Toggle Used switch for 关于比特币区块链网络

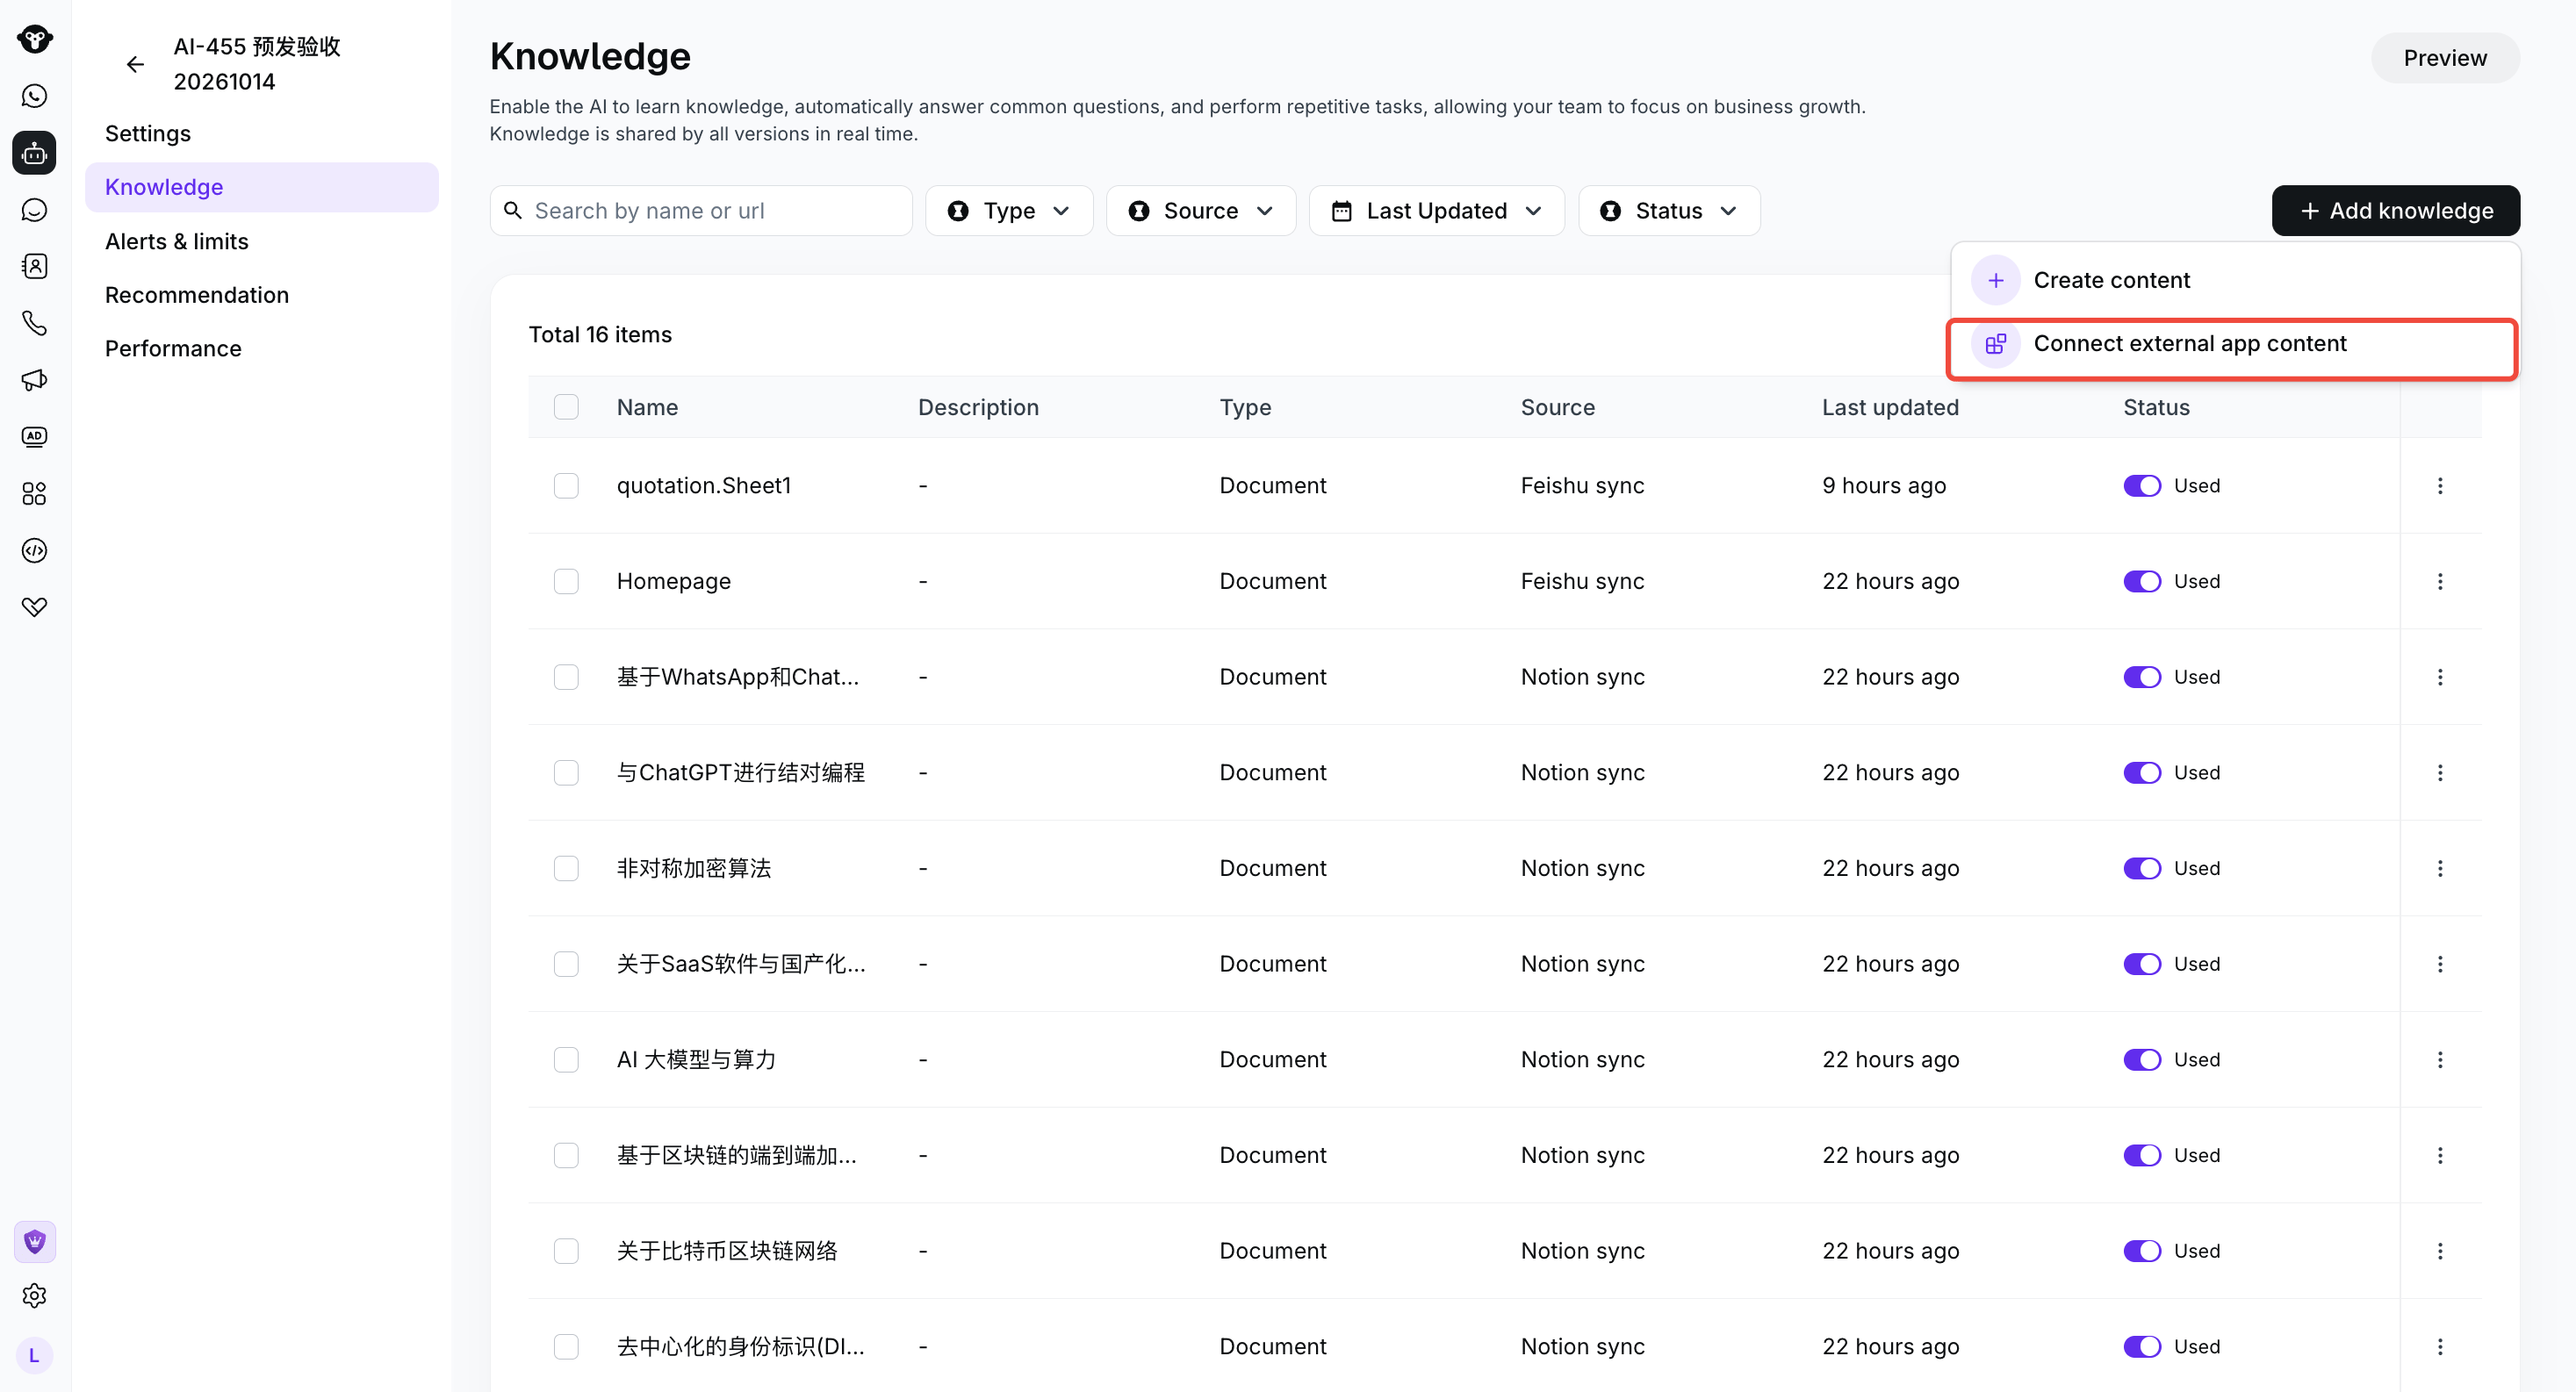[x=2142, y=1251]
